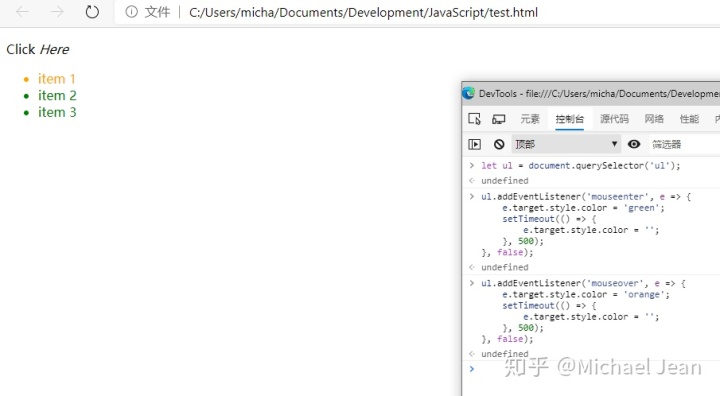
Task: Show the console sidebar icon
Action: point(474,144)
